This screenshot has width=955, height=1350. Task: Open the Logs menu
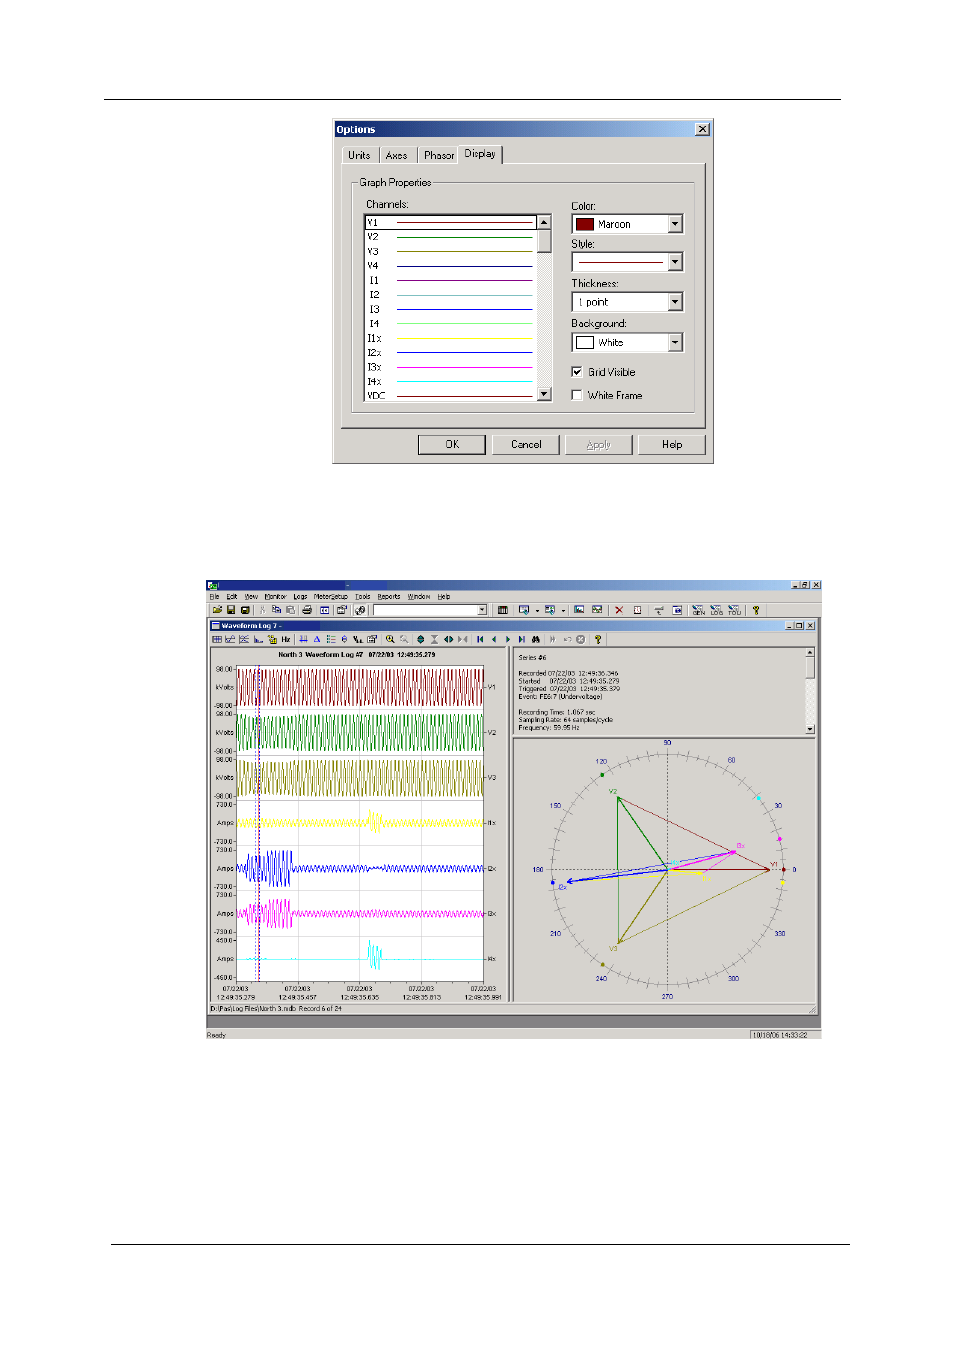(x=300, y=596)
